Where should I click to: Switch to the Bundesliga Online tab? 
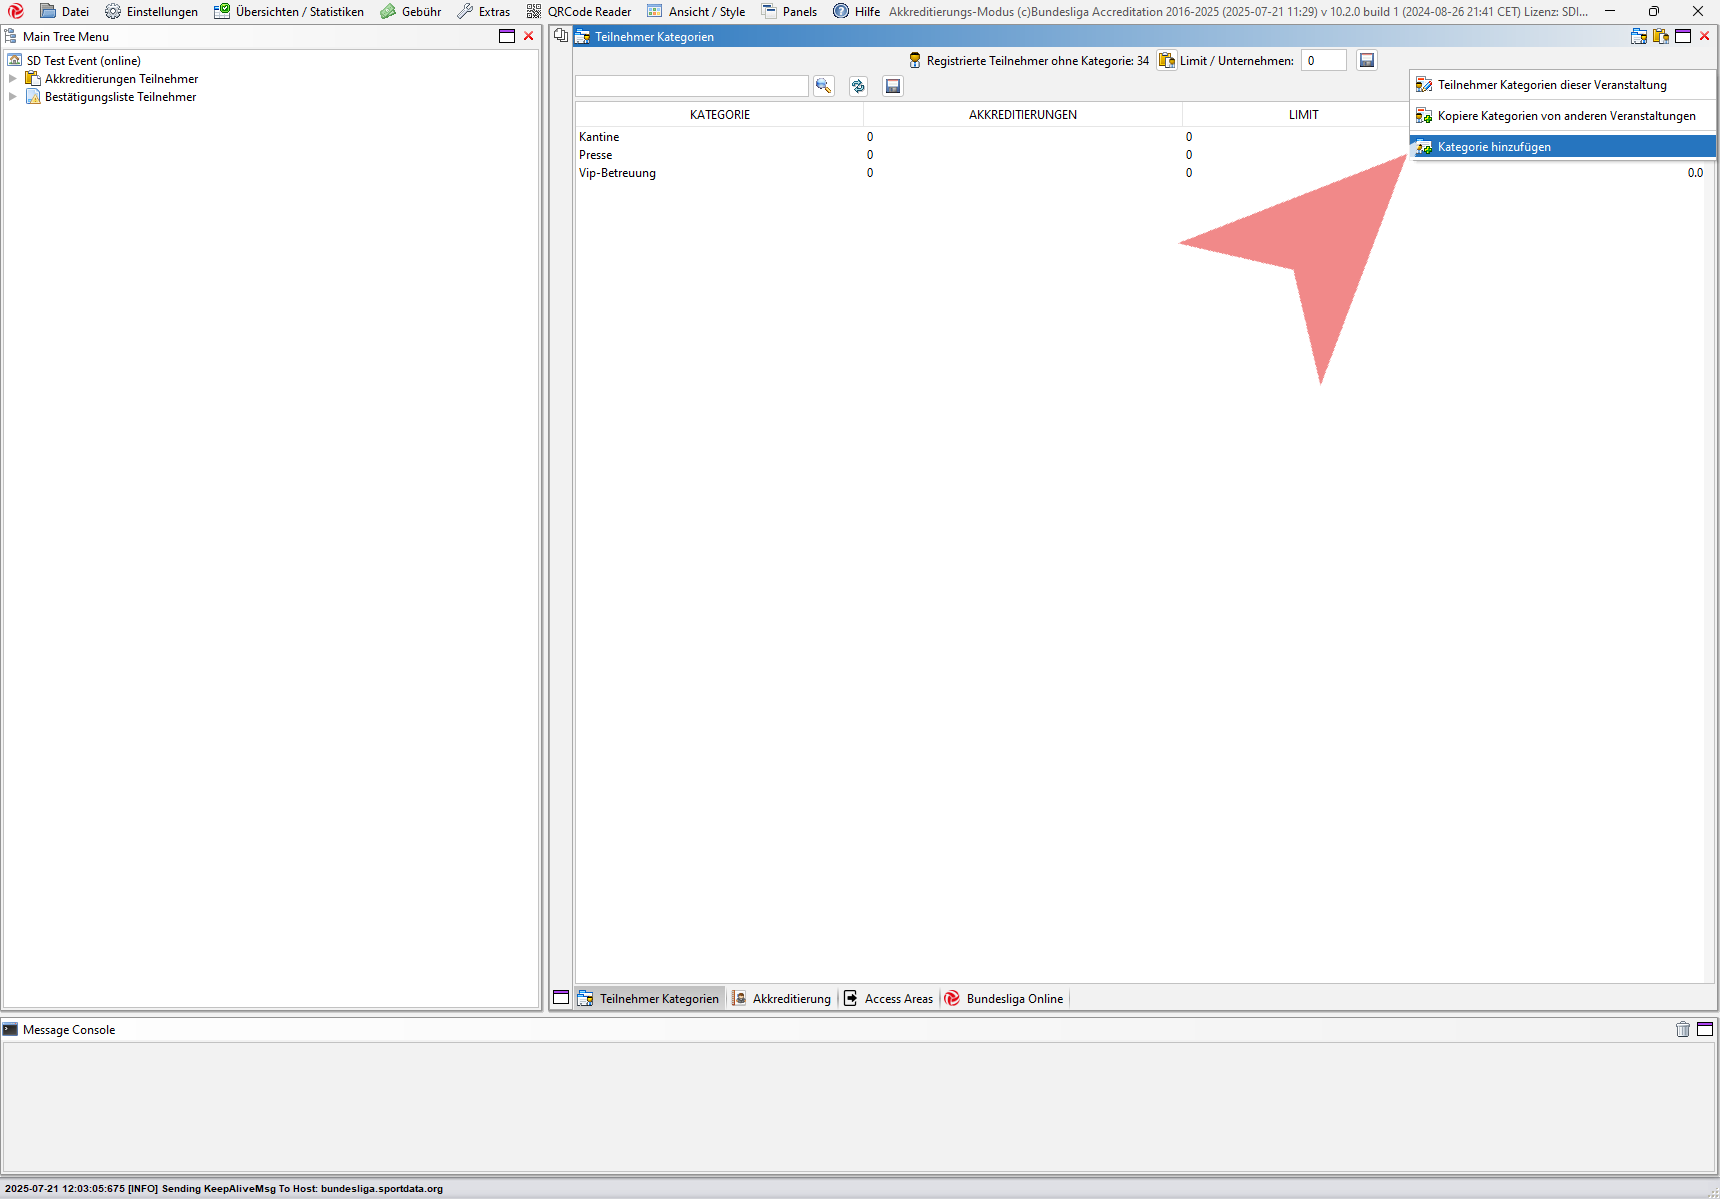[1004, 999]
